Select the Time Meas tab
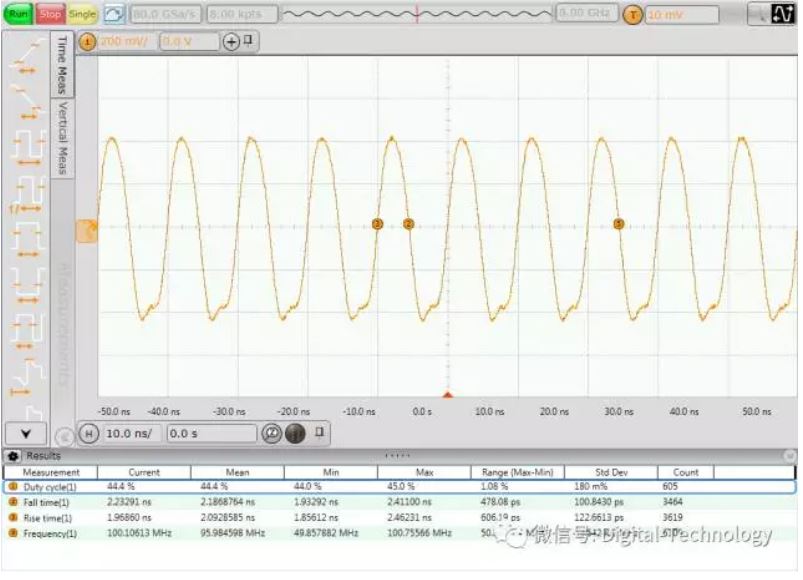803x580 pixels. (62, 65)
